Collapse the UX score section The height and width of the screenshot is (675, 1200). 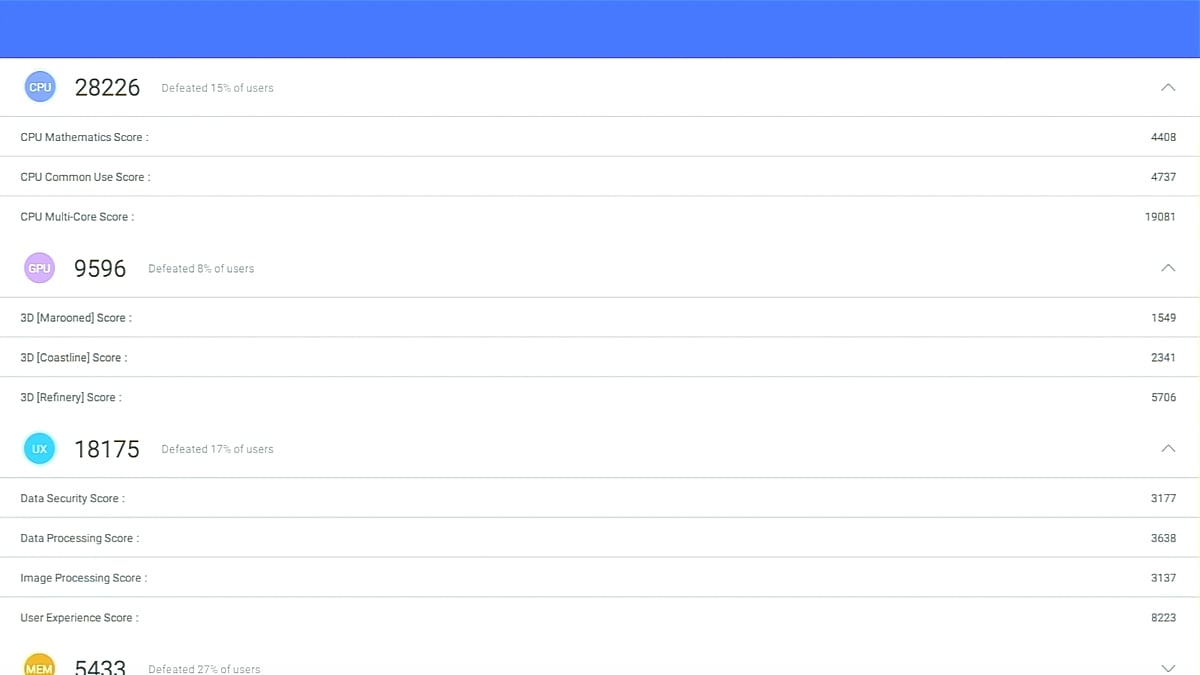(x=1167, y=449)
